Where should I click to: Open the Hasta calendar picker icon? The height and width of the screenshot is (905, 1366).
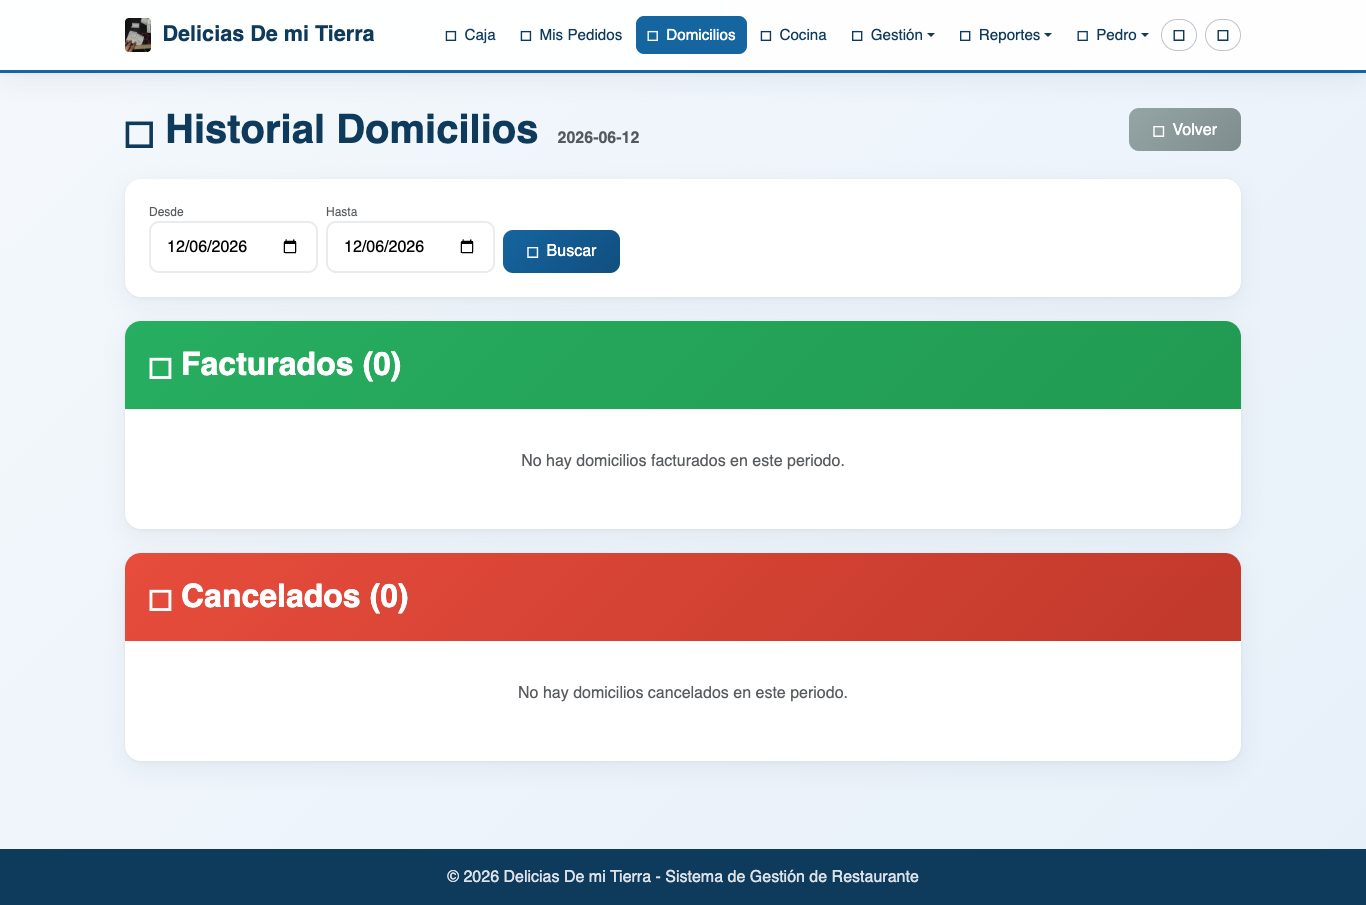point(467,247)
